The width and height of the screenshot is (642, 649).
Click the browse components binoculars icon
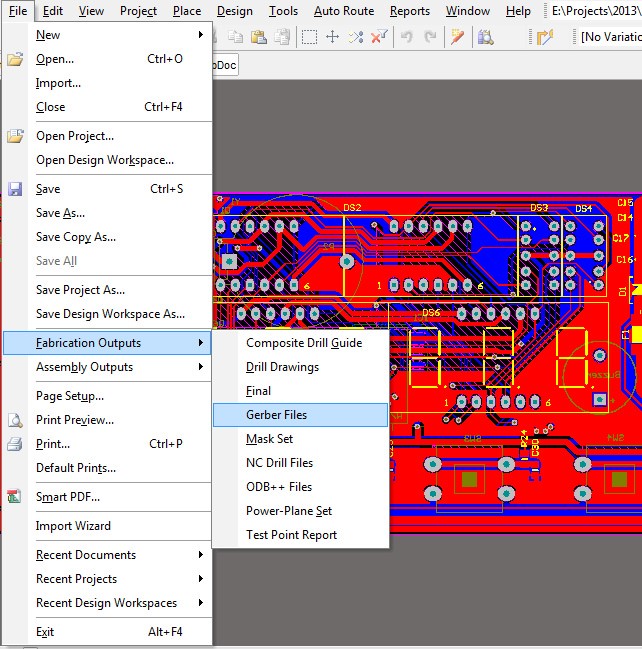(486, 37)
